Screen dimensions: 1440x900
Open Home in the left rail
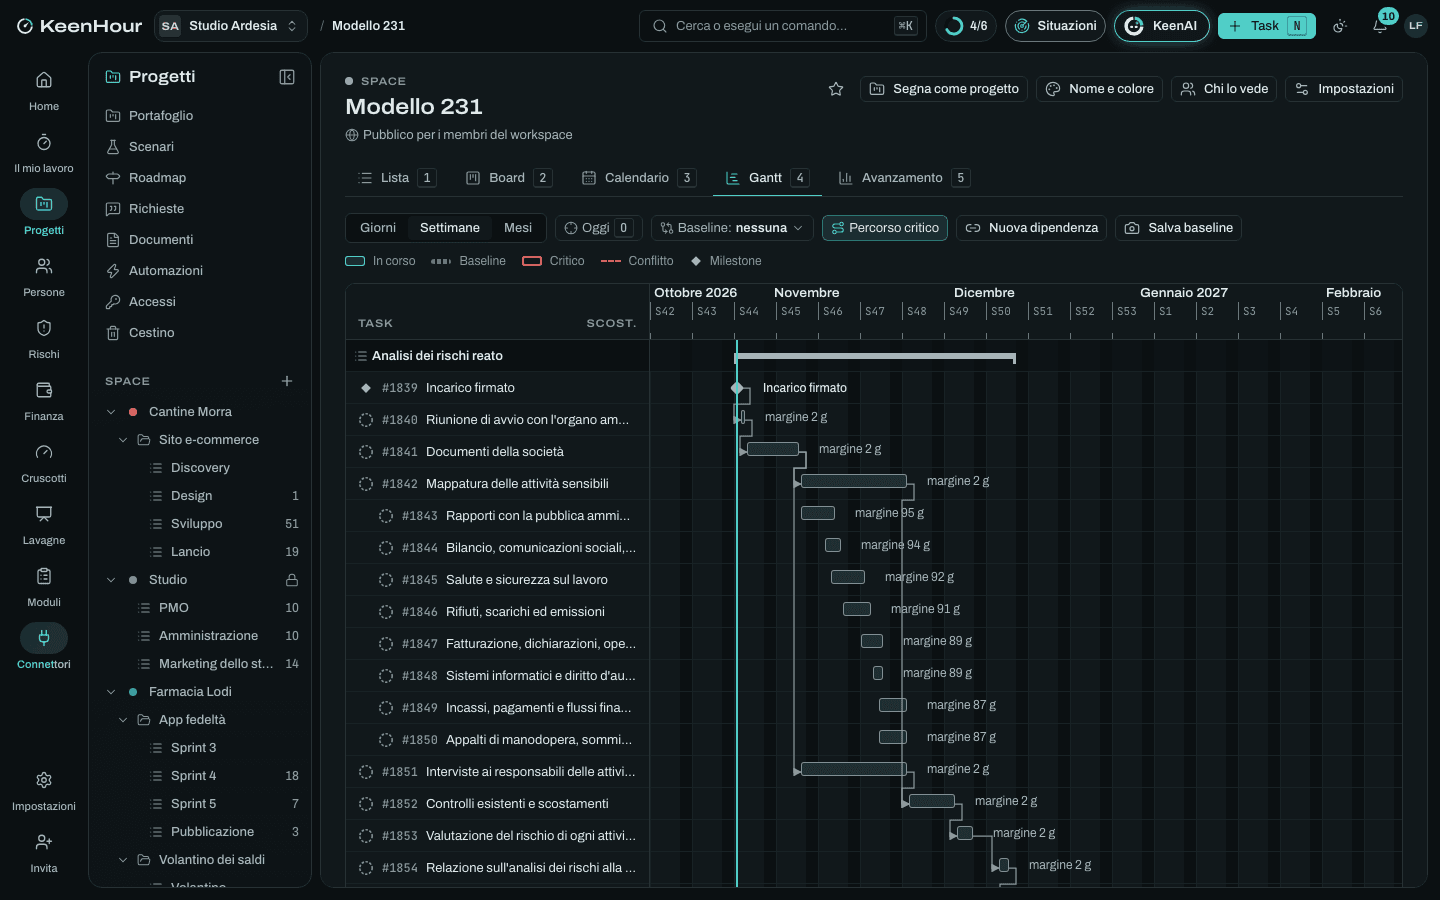tap(44, 91)
